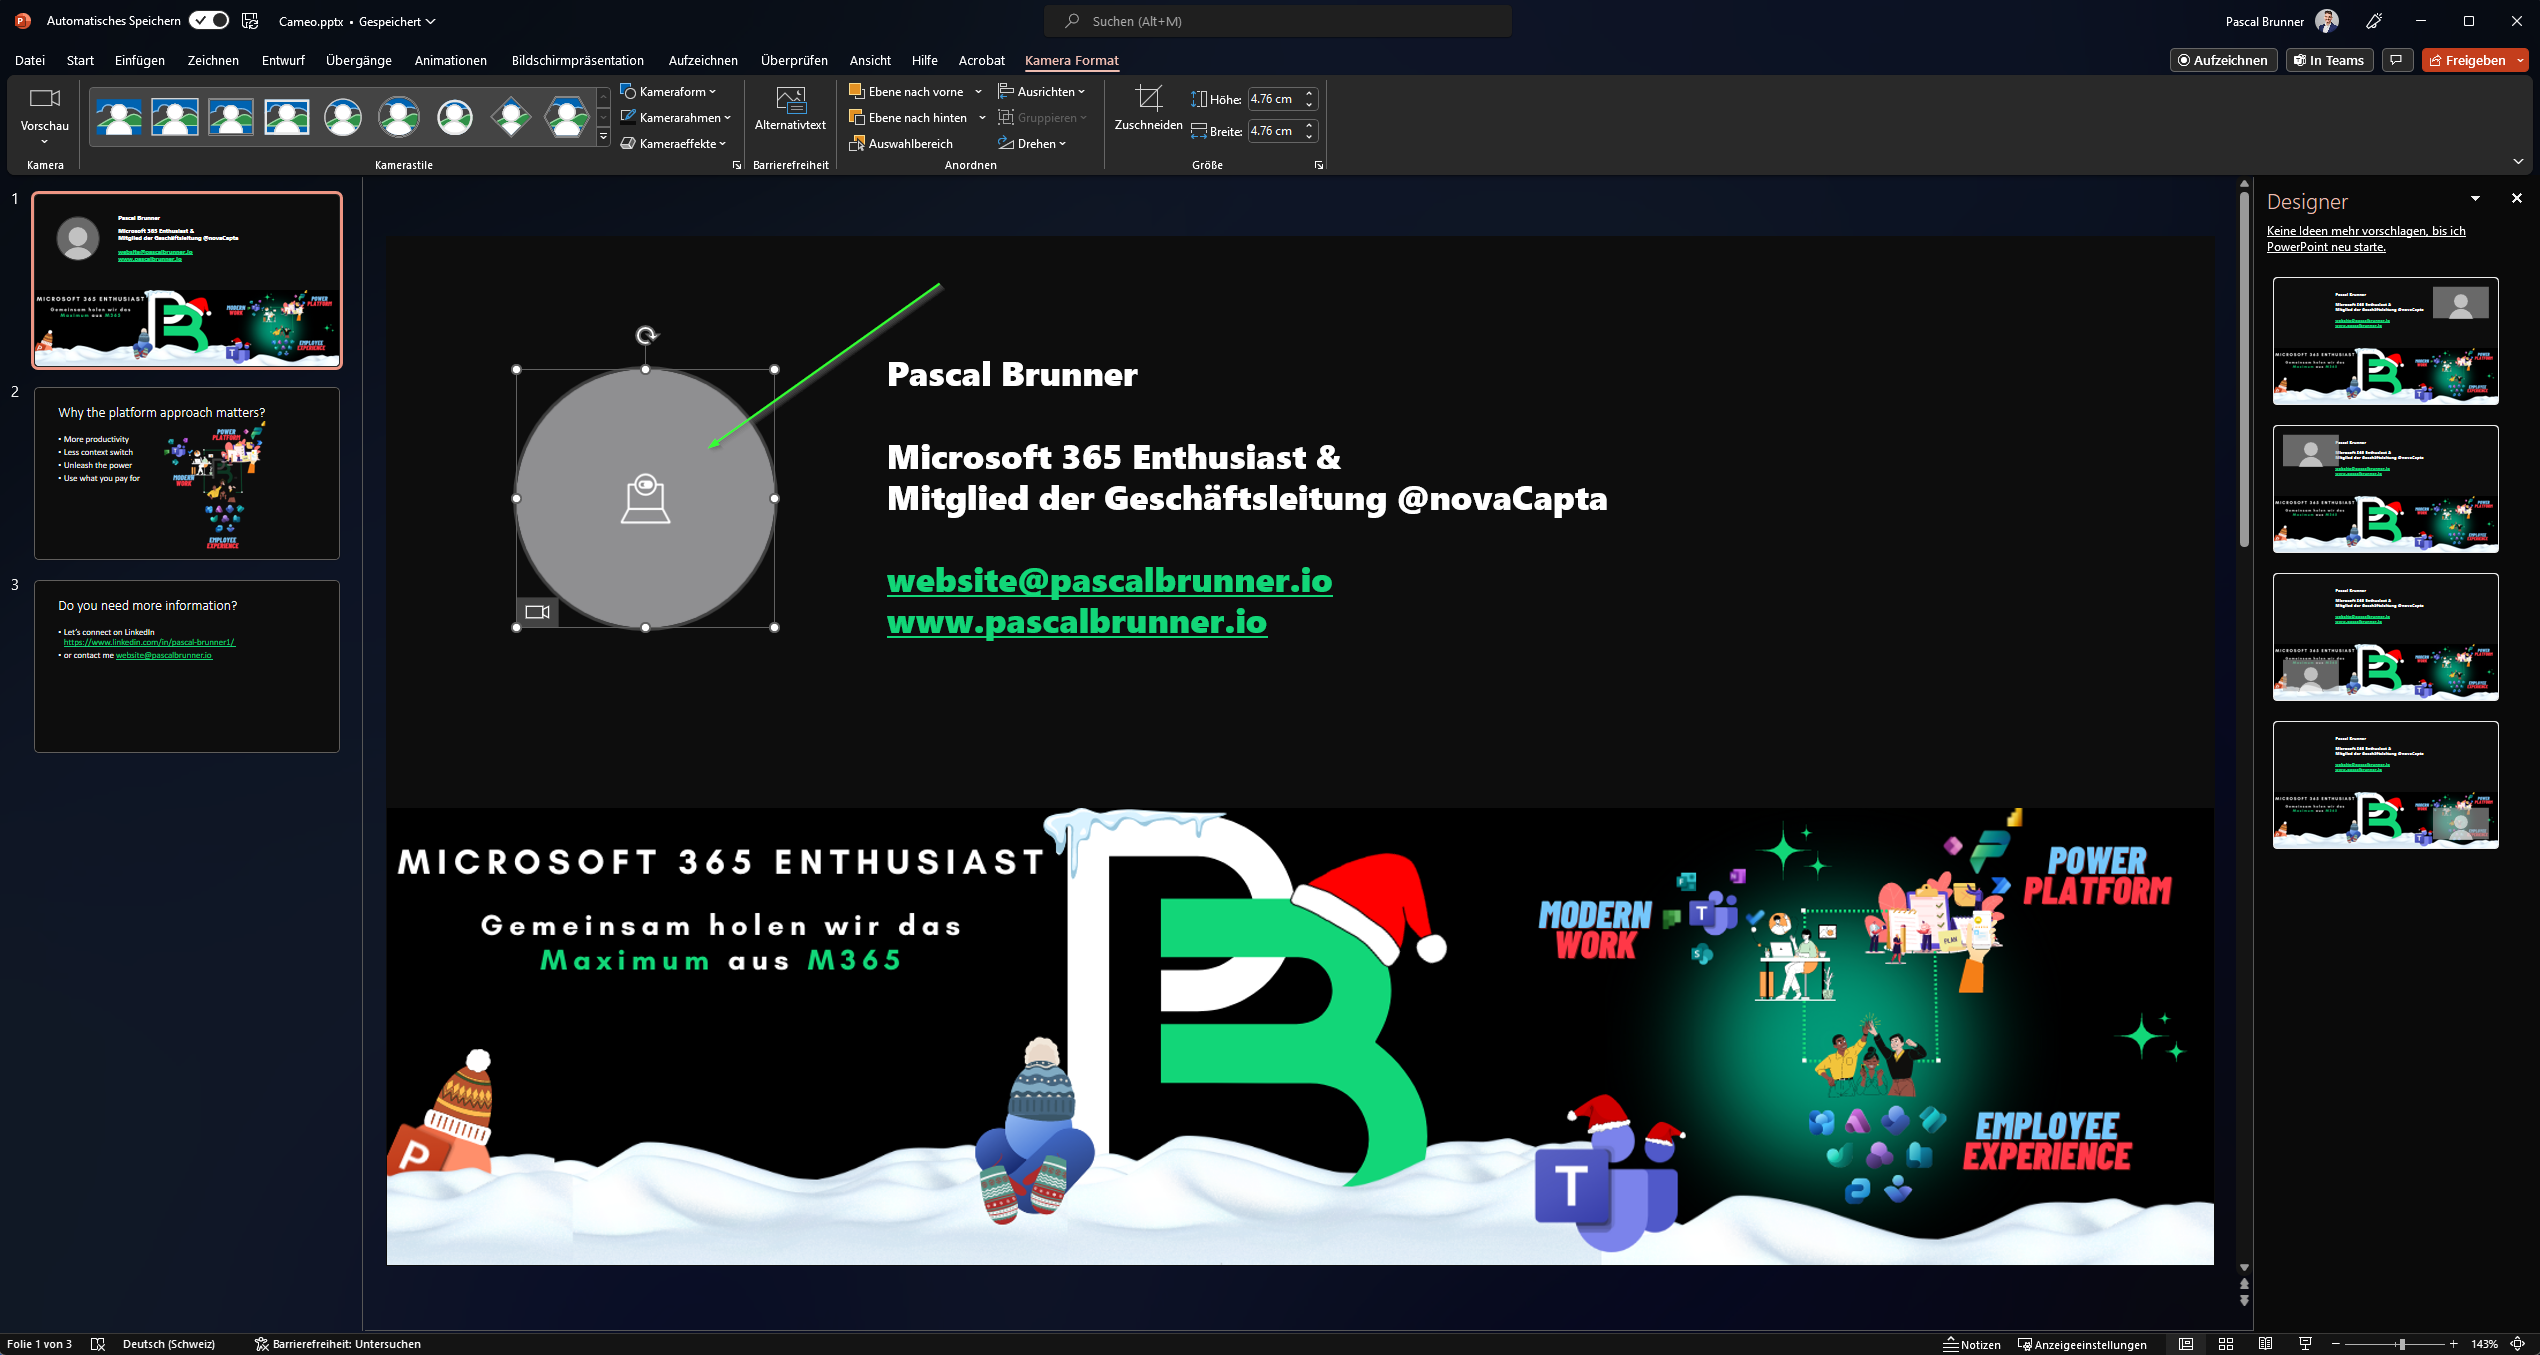Select the circle camera style thumbnail

click(x=343, y=117)
